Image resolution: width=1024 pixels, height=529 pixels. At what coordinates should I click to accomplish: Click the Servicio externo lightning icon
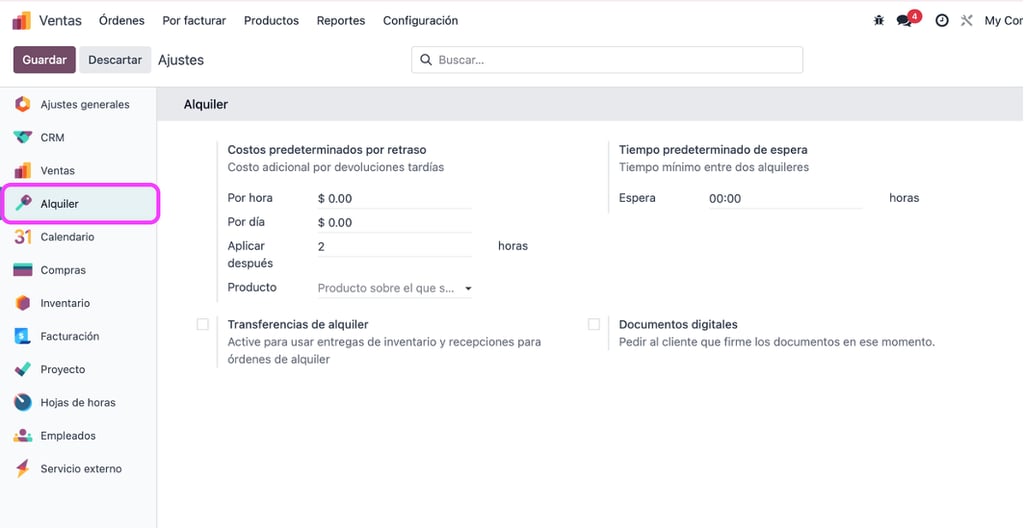coord(23,468)
